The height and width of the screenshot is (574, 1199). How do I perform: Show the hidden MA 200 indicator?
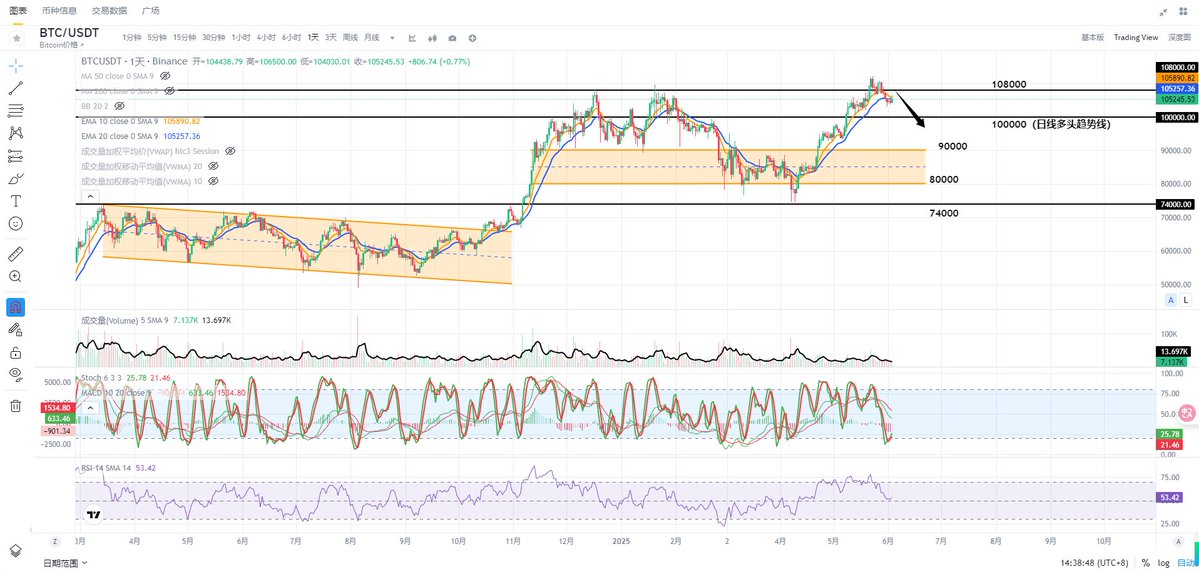[170, 90]
